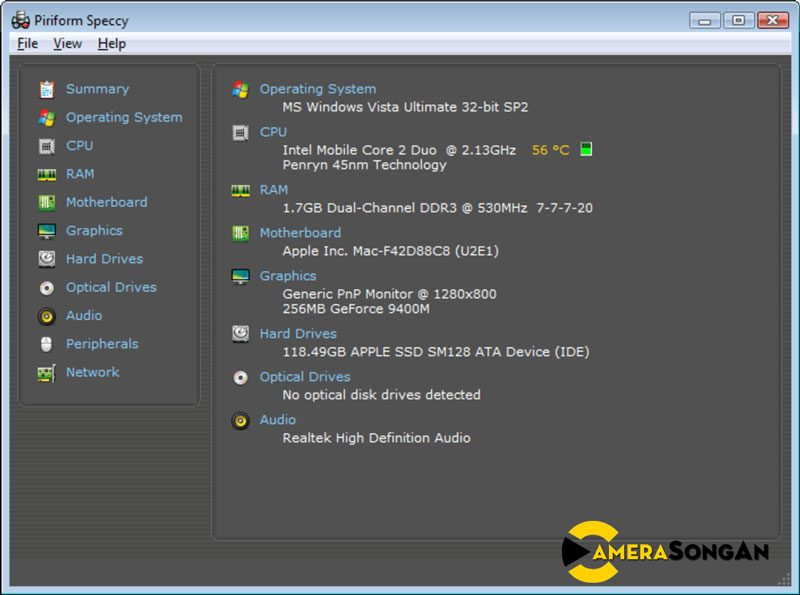This screenshot has width=800, height=595.
Task: Click the Operating System heading link in summary
Action: point(318,89)
